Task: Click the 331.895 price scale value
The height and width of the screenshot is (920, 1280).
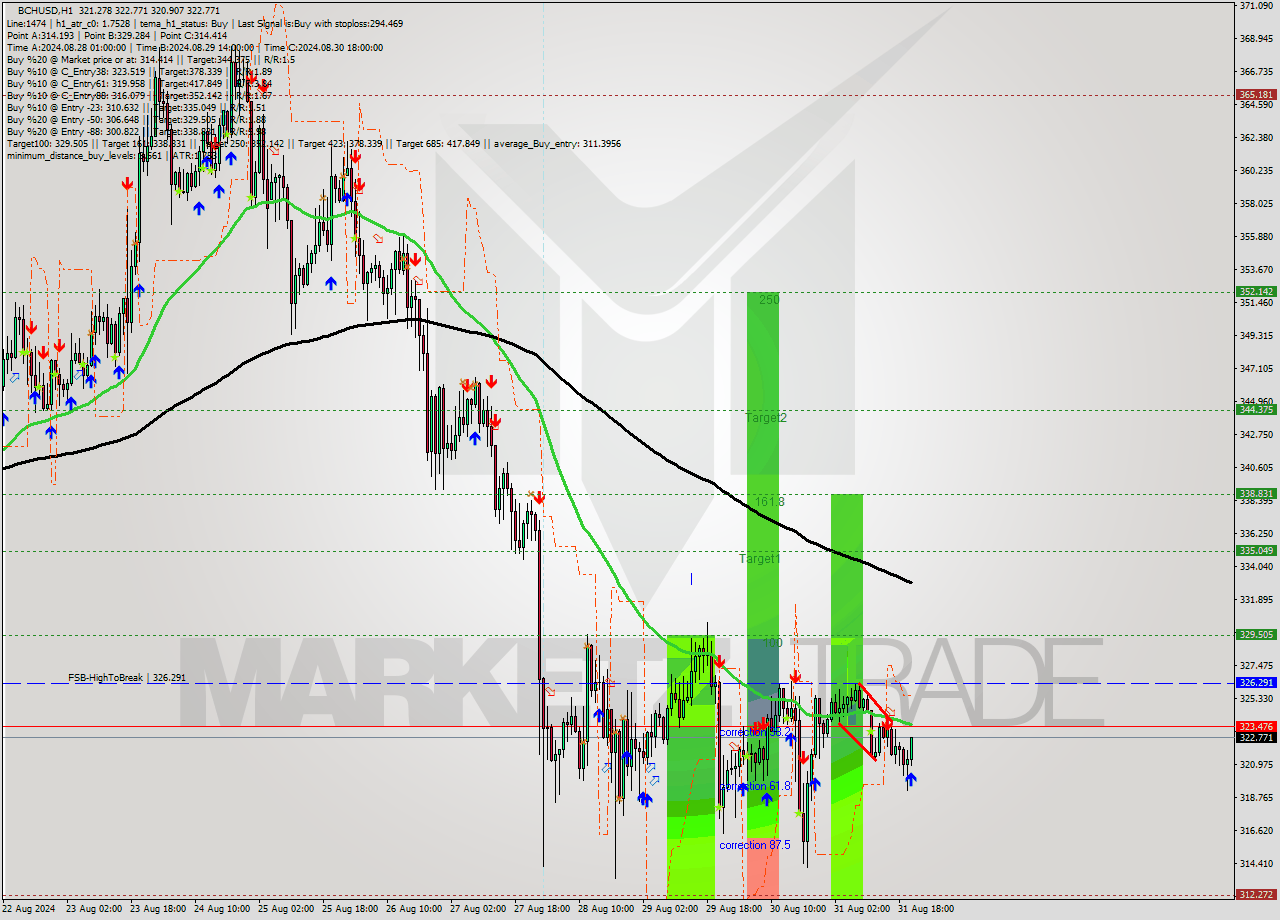Action: click(1255, 599)
